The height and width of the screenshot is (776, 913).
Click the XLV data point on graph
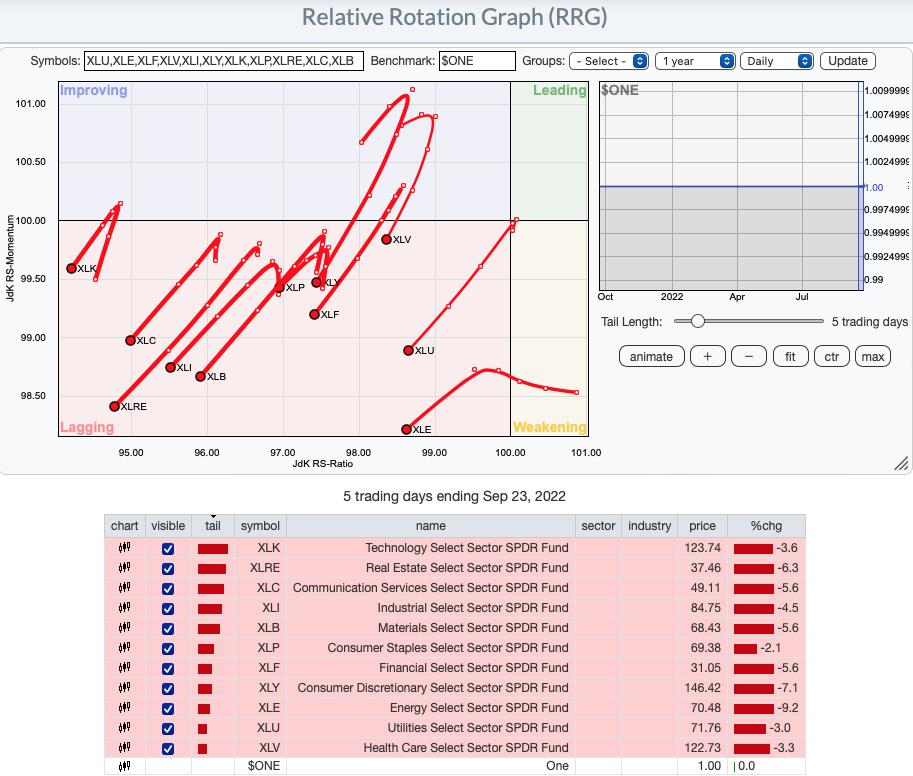(x=387, y=239)
